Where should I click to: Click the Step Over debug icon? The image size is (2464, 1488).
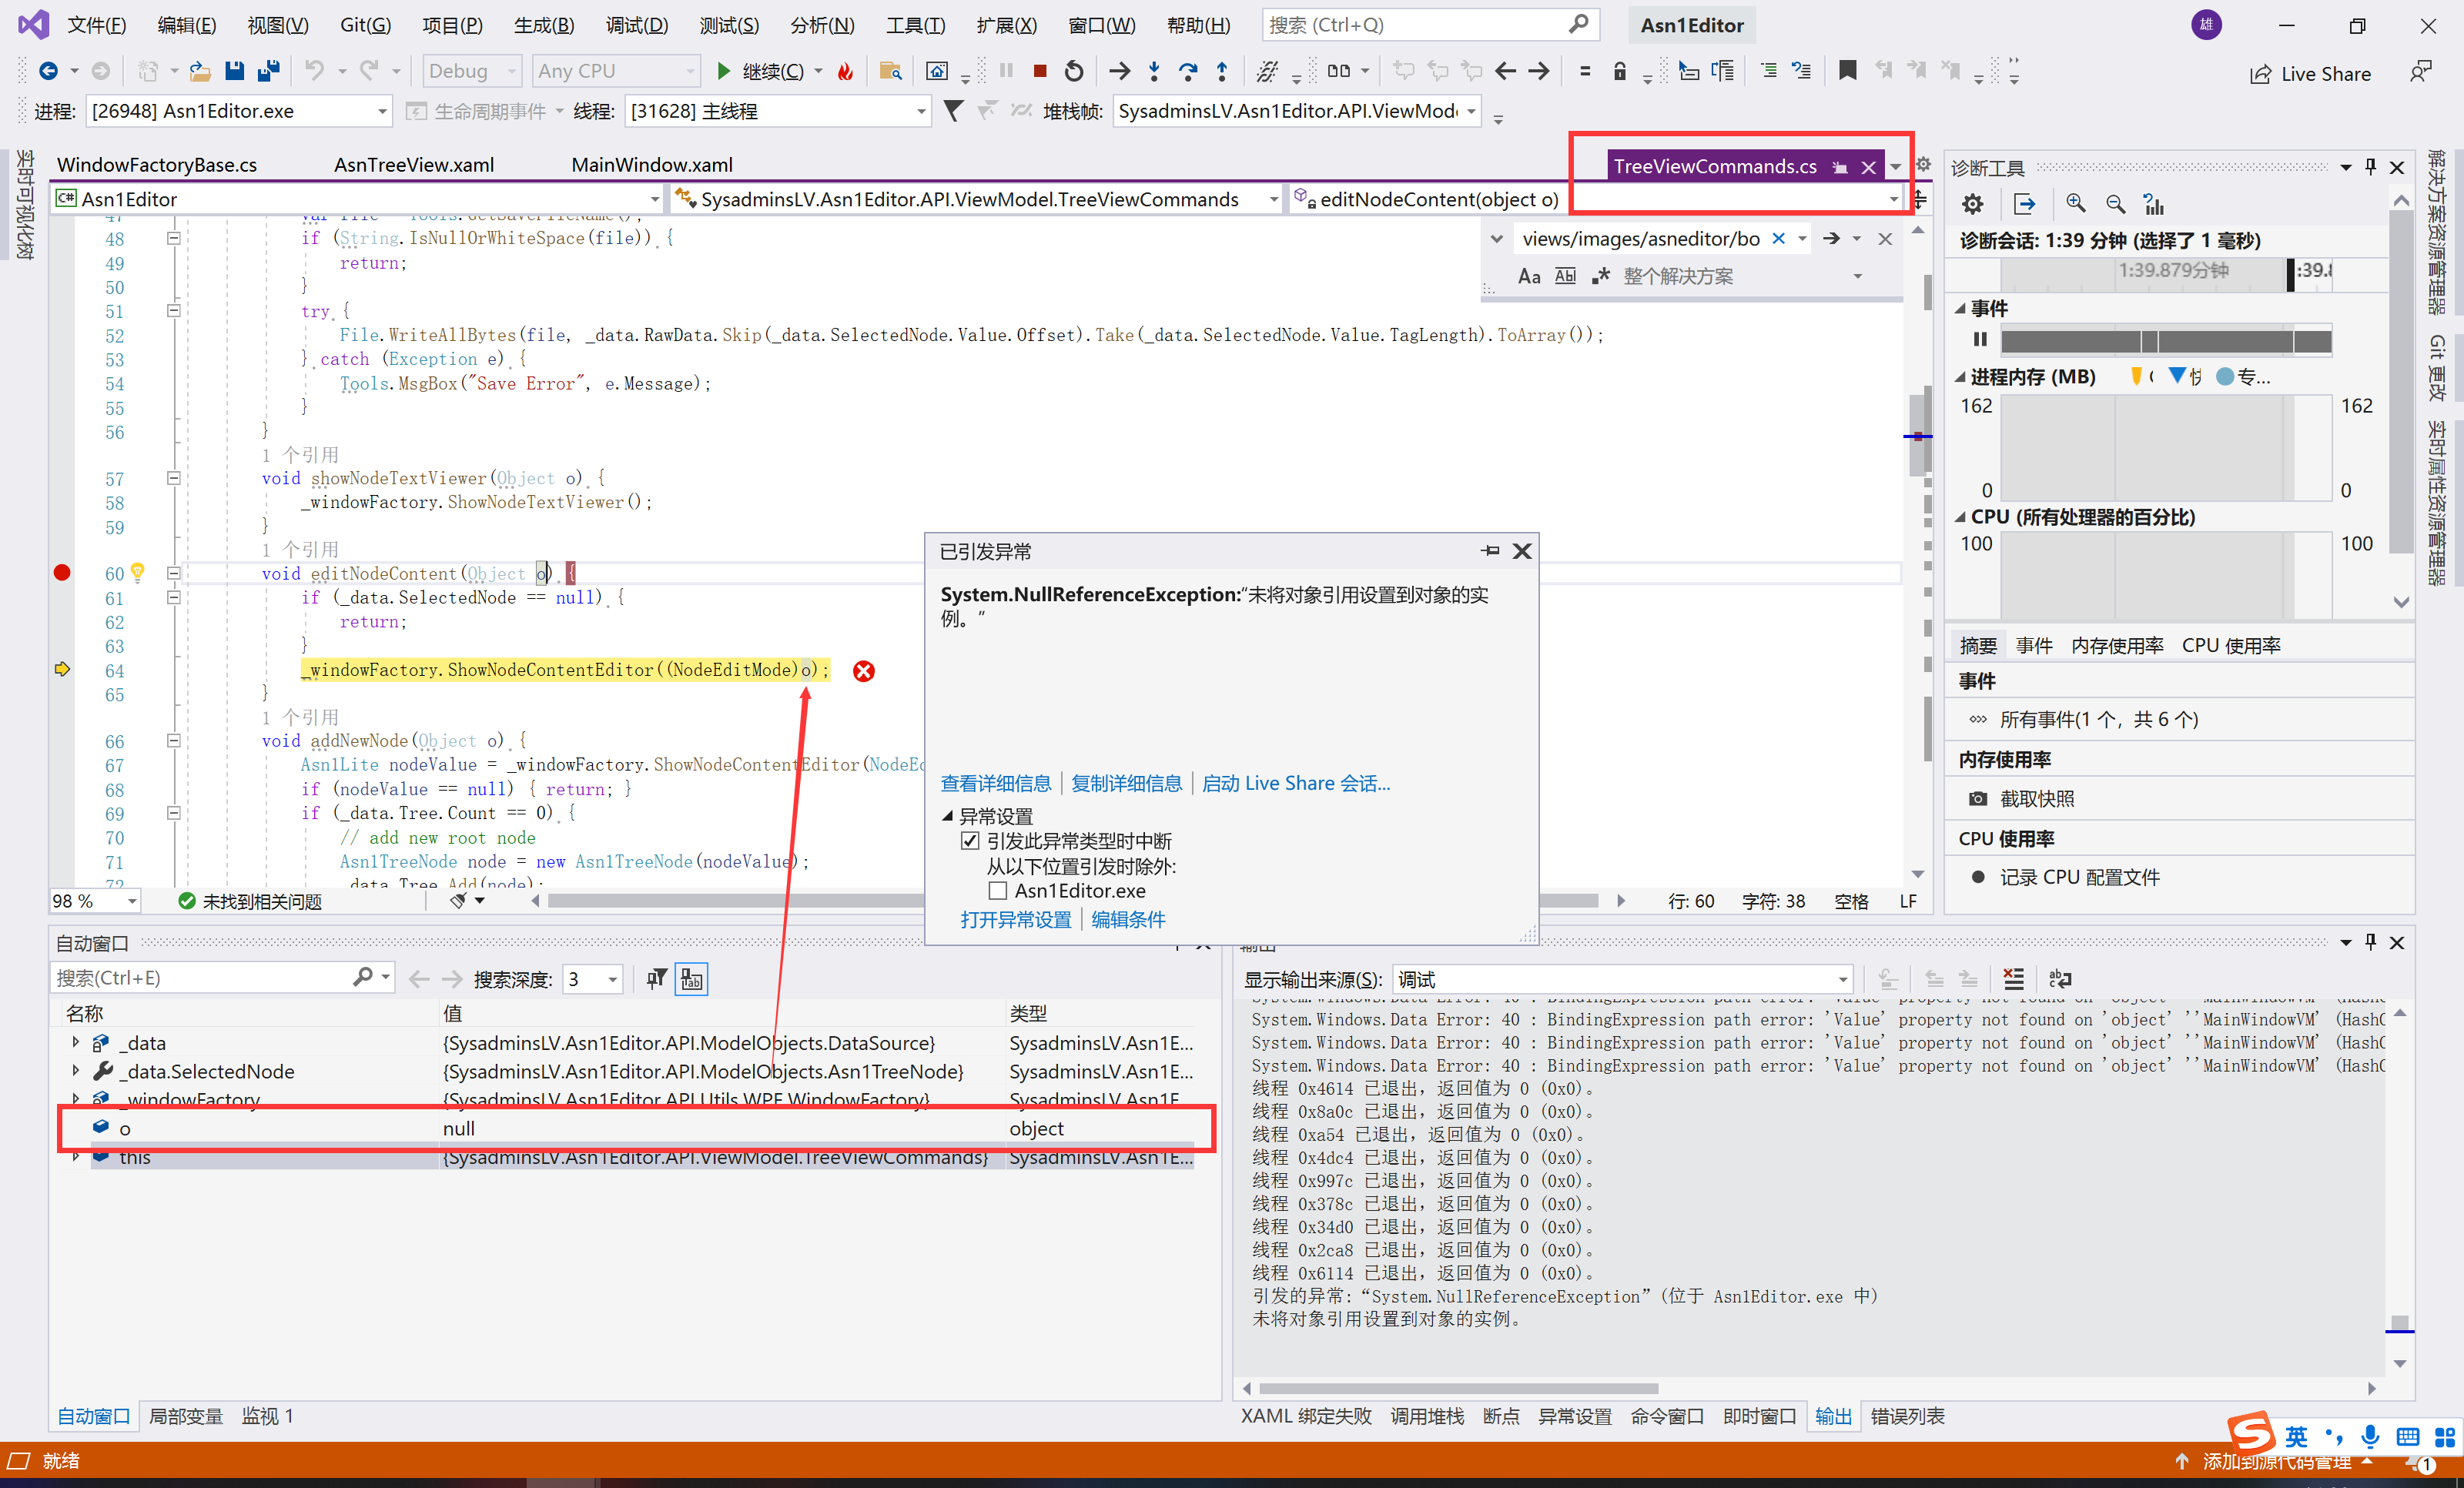point(1187,71)
